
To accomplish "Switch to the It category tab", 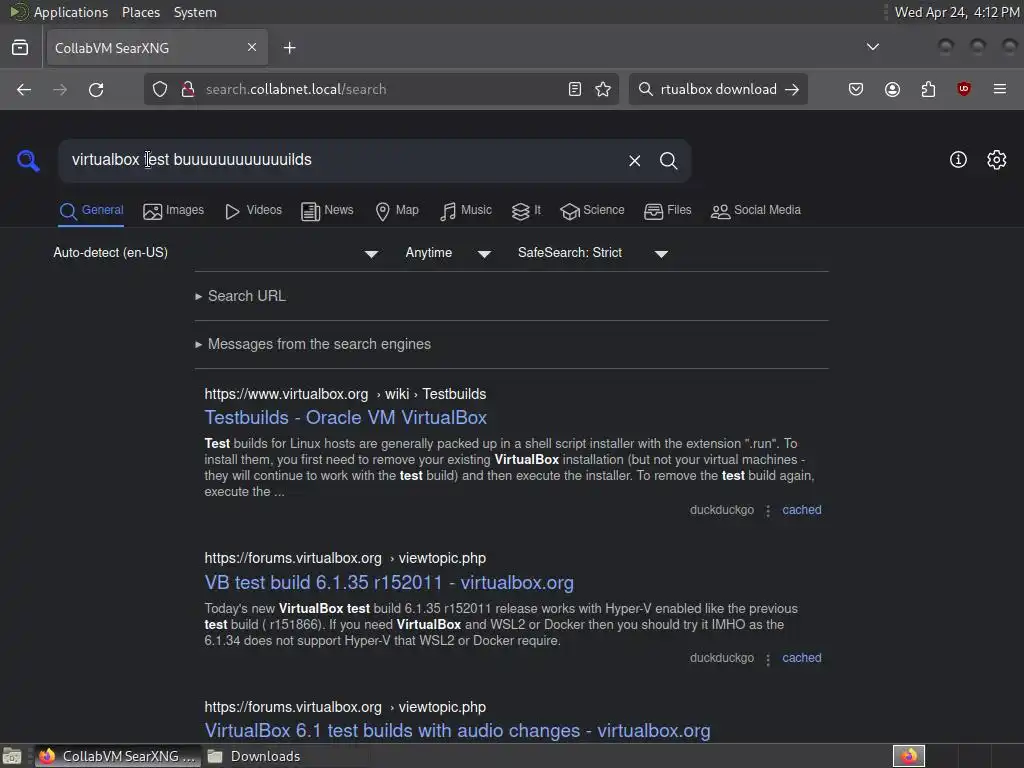I will (x=526, y=210).
